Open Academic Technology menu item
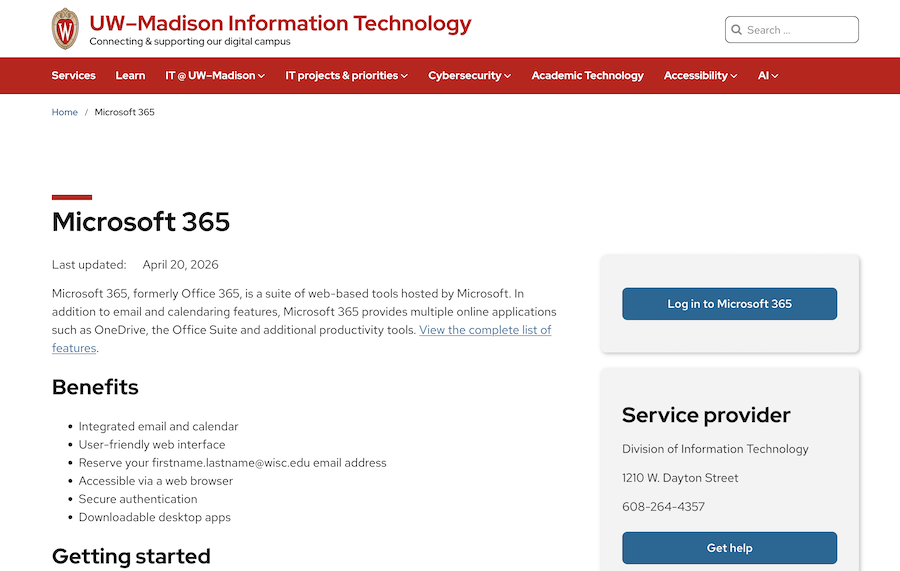900x571 pixels. [x=587, y=76]
